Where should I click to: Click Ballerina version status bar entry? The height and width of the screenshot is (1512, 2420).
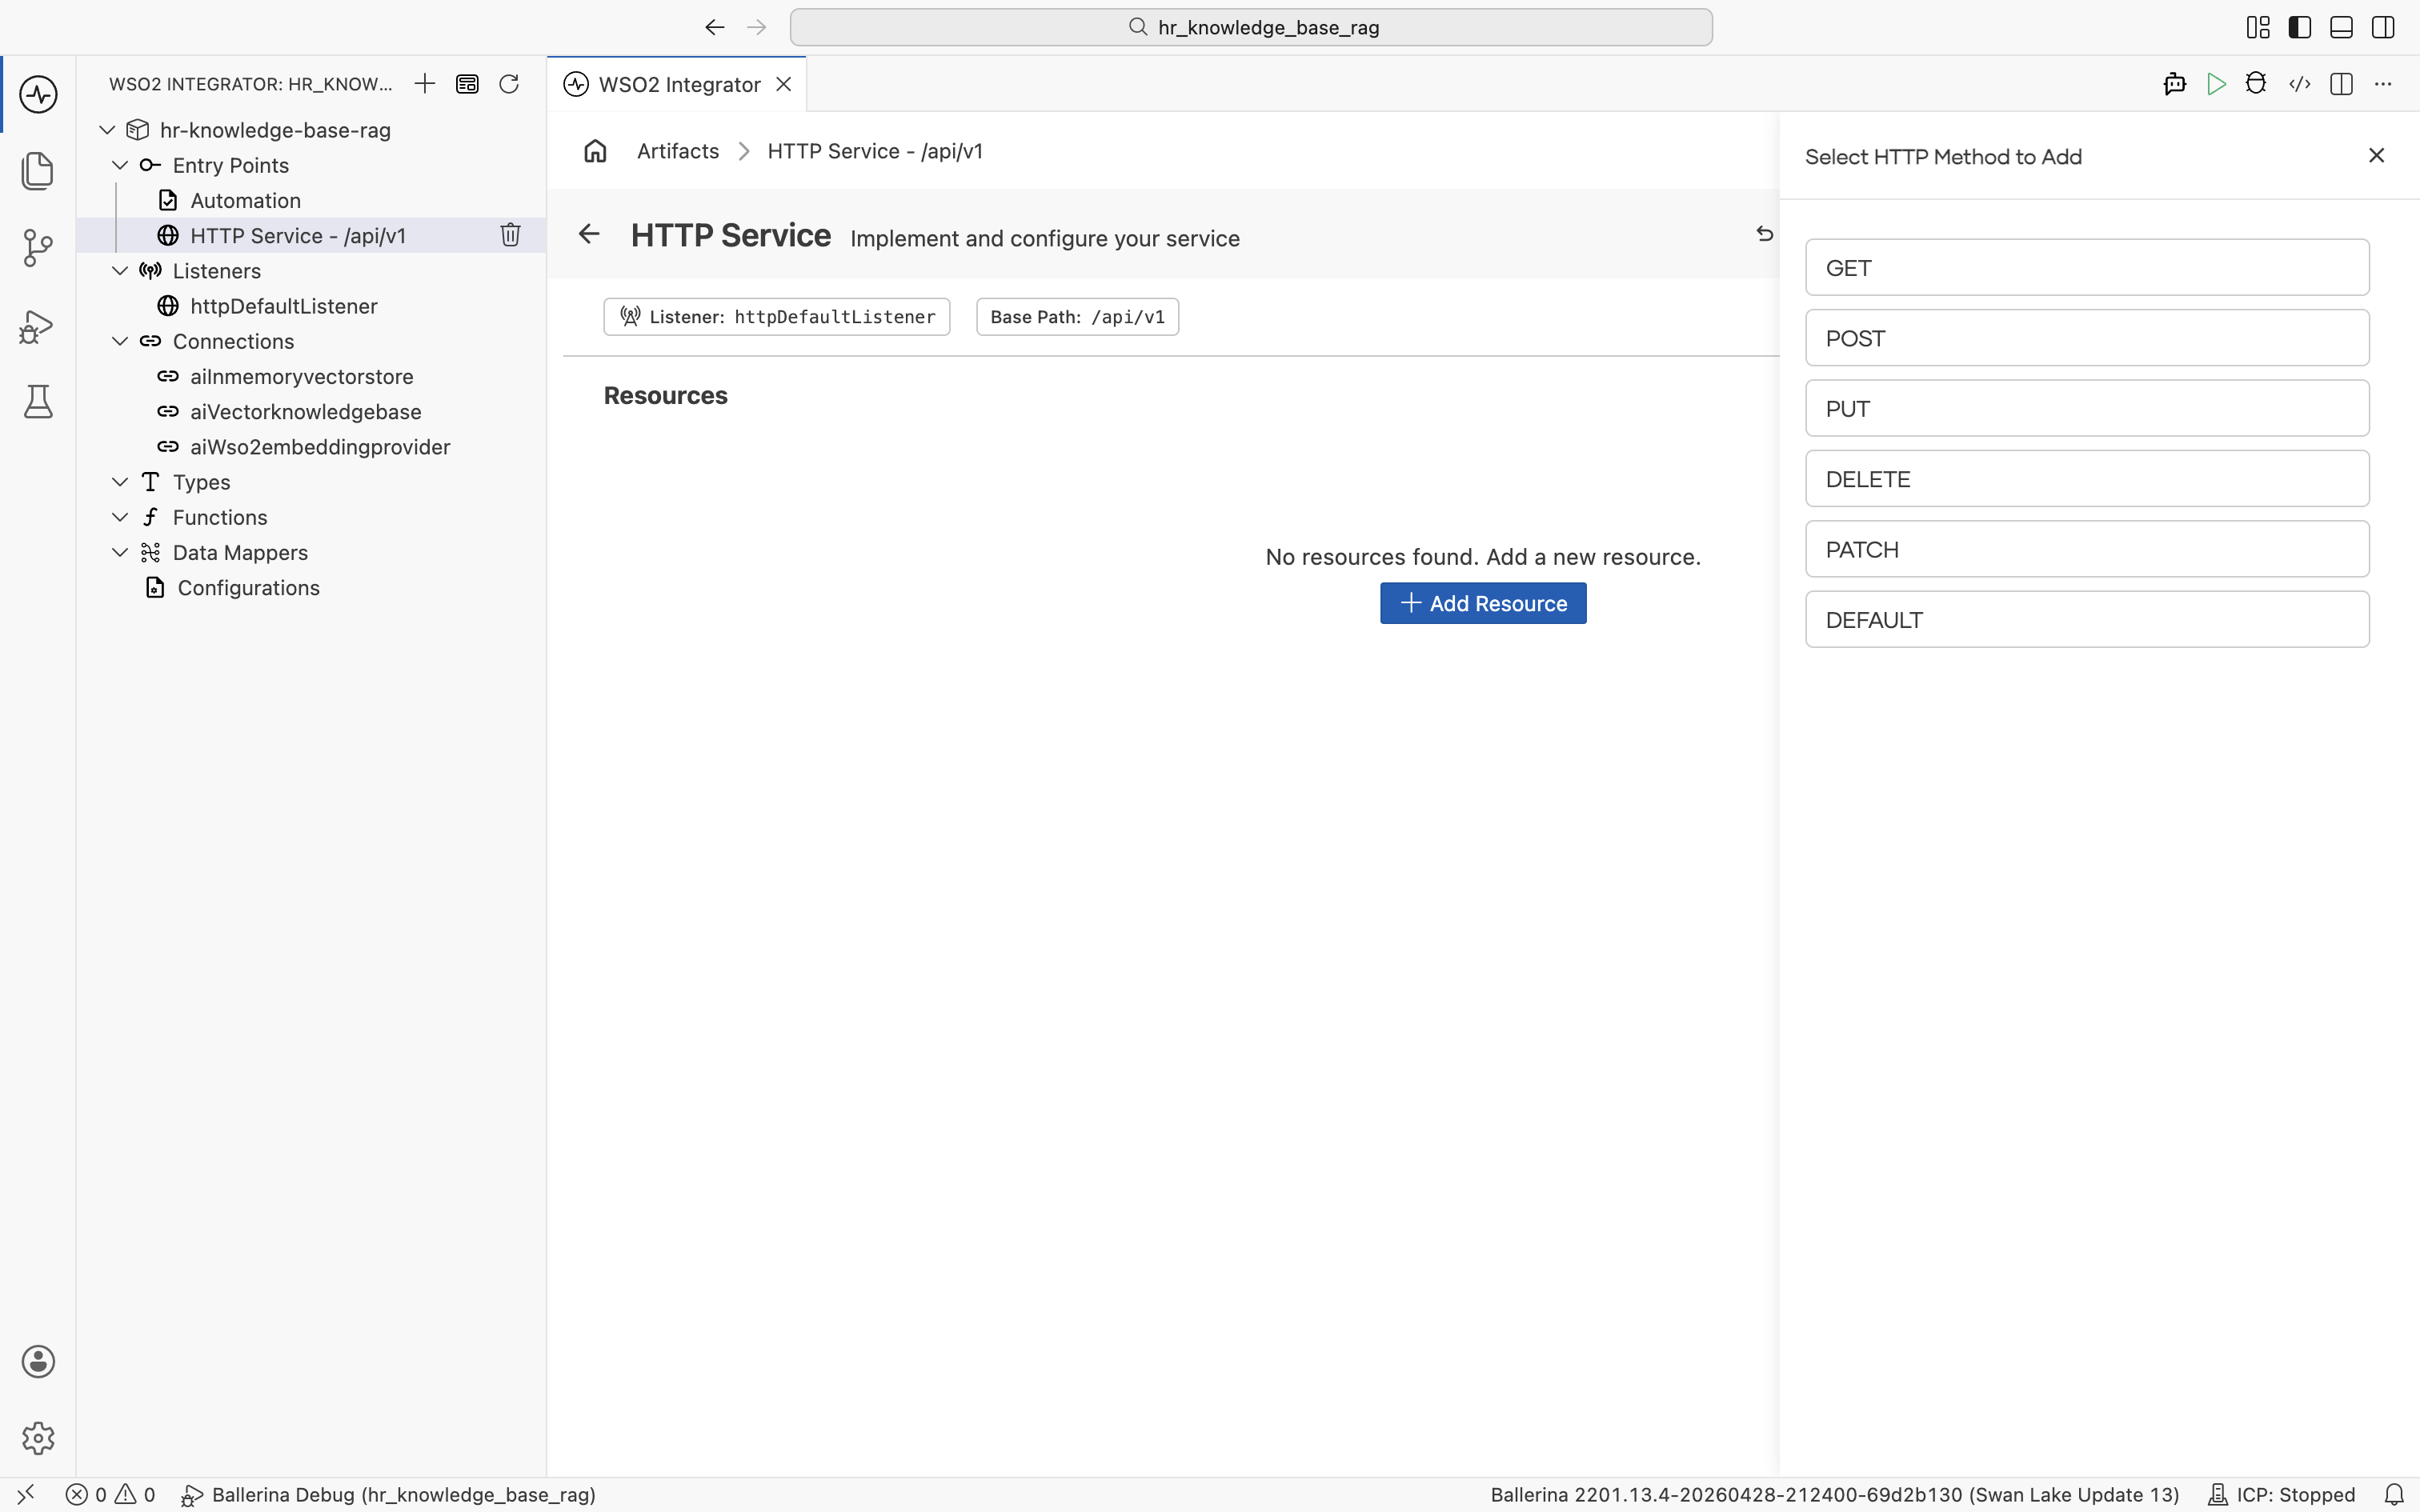click(x=1834, y=1494)
